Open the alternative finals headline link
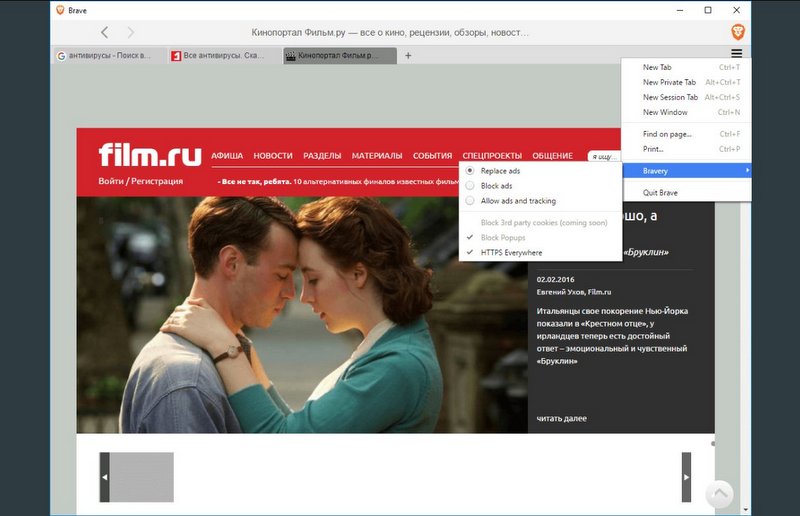This screenshot has height=516, width=800. (338, 182)
